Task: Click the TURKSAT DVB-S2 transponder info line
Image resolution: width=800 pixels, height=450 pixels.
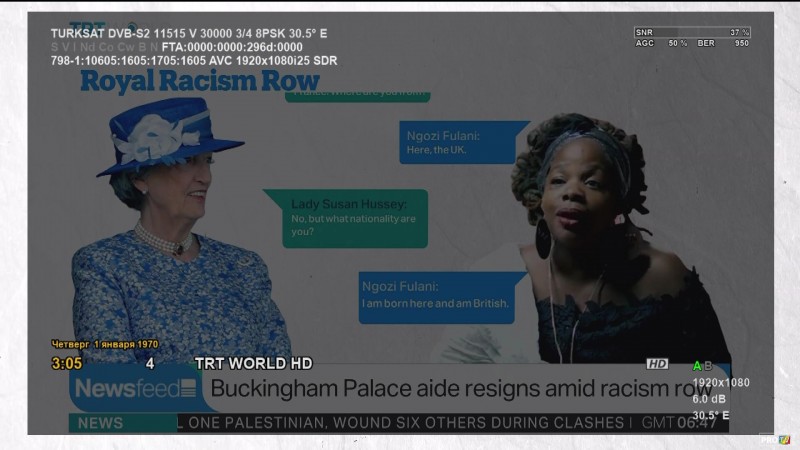Action: pyautogui.click(x=188, y=34)
